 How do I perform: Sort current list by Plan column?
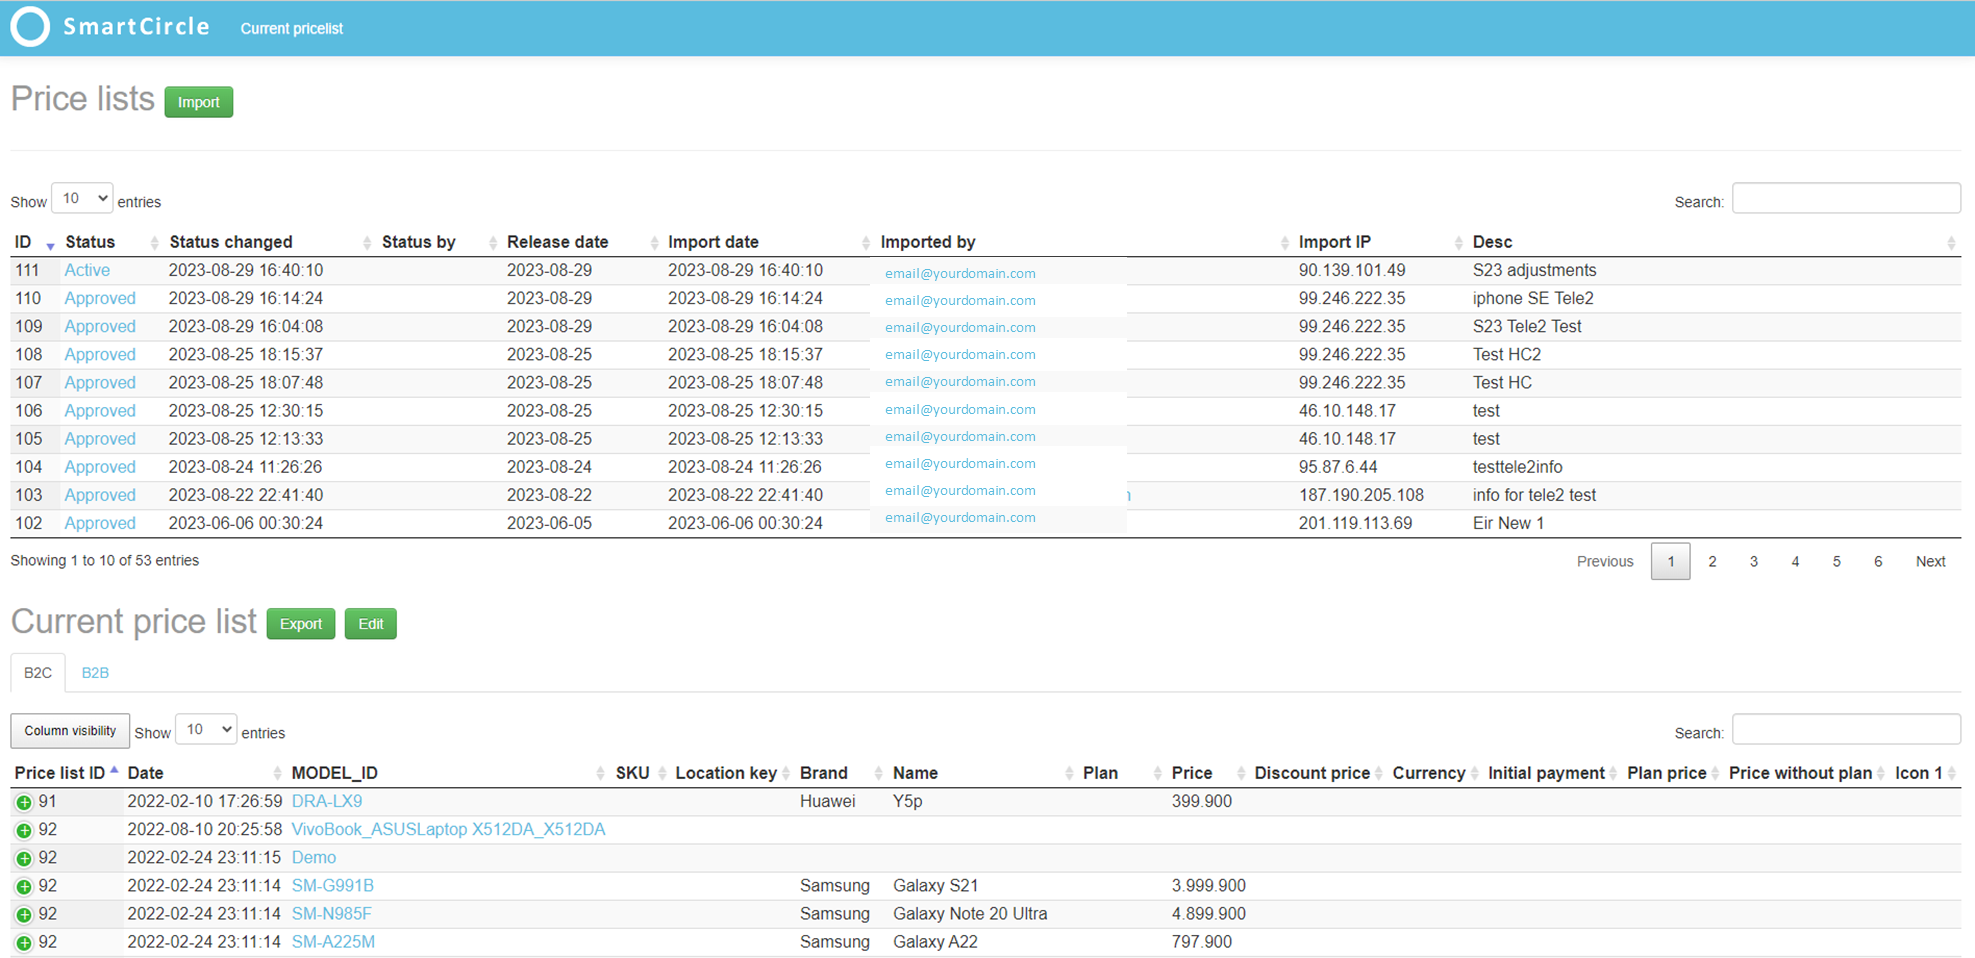(x=1123, y=773)
